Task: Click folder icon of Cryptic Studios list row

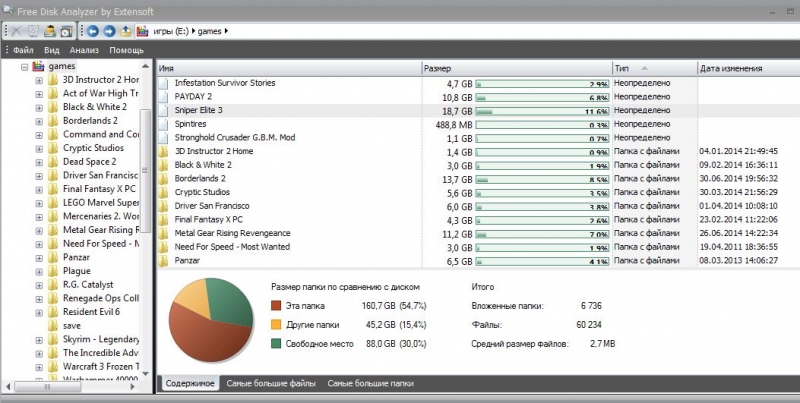Action: (x=163, y=192)
